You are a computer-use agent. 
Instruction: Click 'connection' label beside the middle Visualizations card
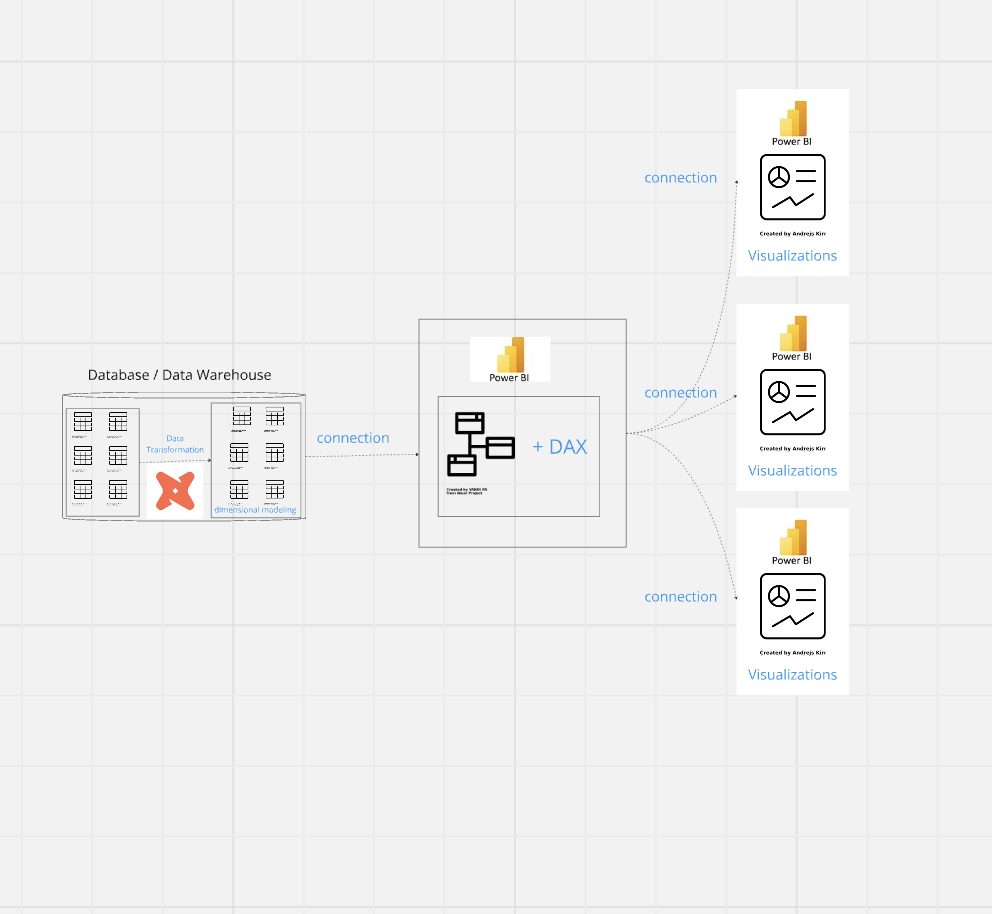pyautogui.click(x=681, y=393)
